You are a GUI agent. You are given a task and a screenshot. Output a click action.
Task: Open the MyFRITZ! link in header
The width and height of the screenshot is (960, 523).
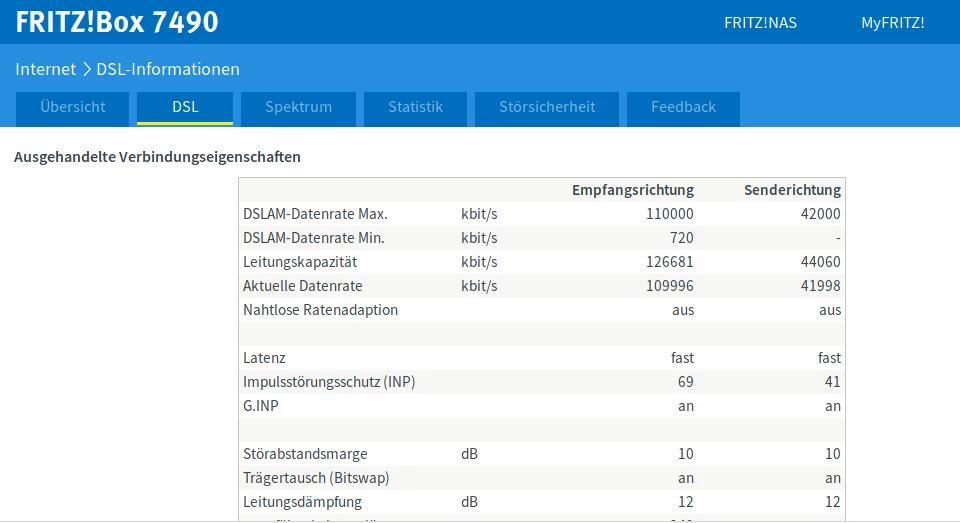(x=892, y=23)
